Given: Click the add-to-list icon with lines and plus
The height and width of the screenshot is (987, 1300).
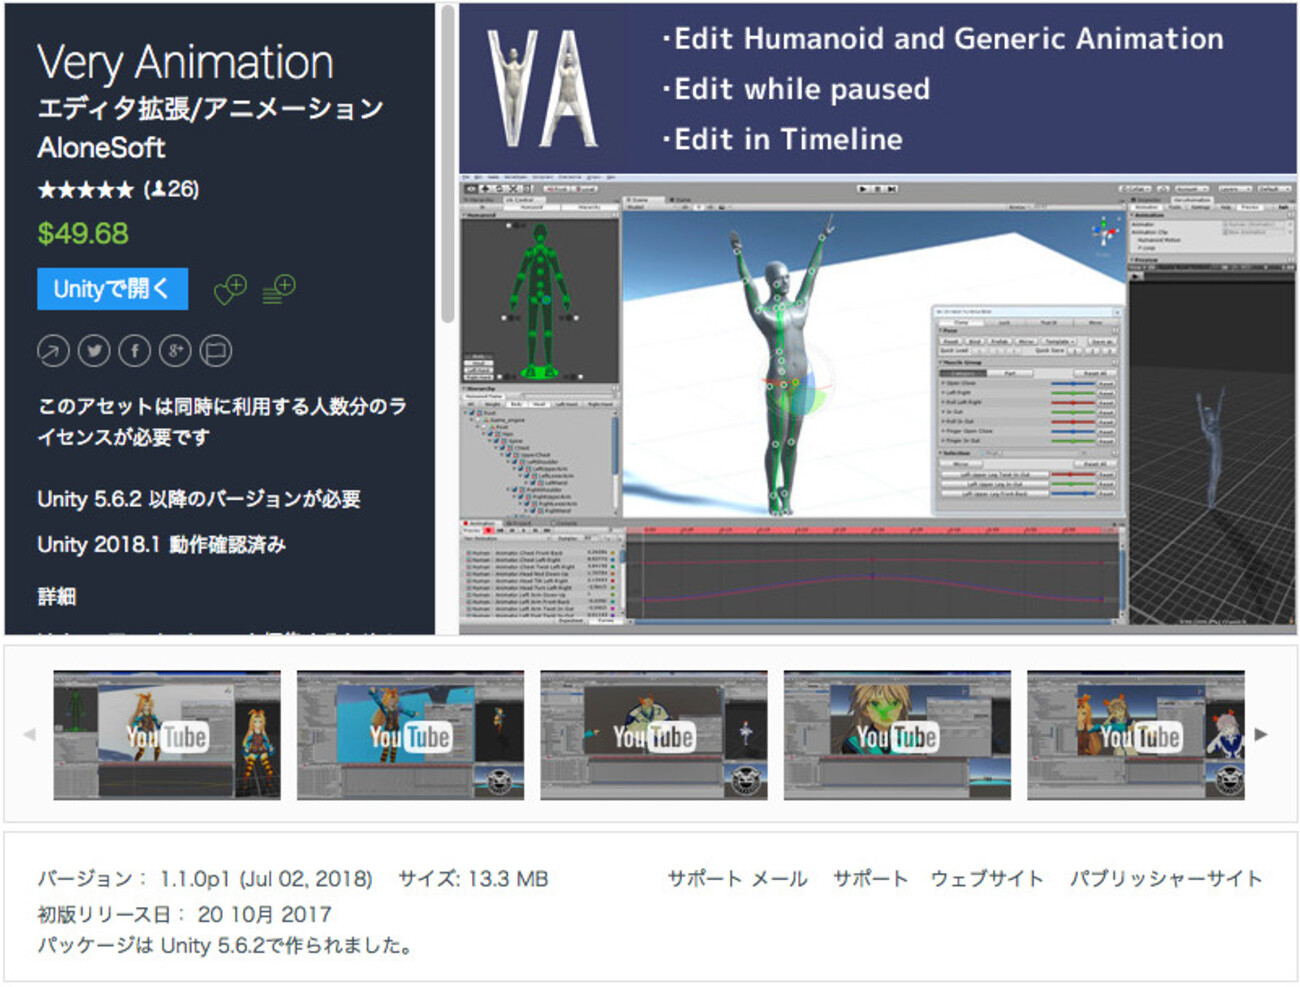Looking at the screenshot, I should click(278, 290).
